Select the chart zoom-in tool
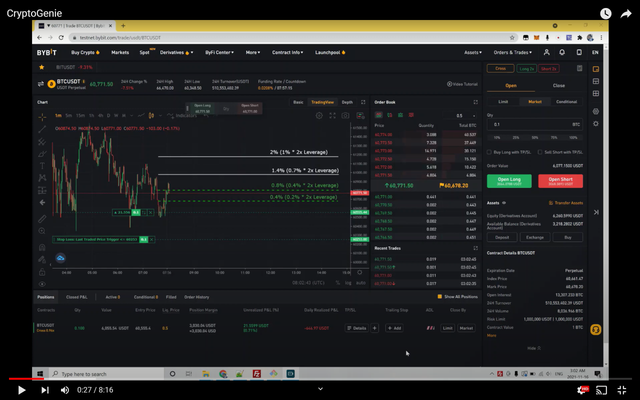640x400 pixels. pos(42,231)
